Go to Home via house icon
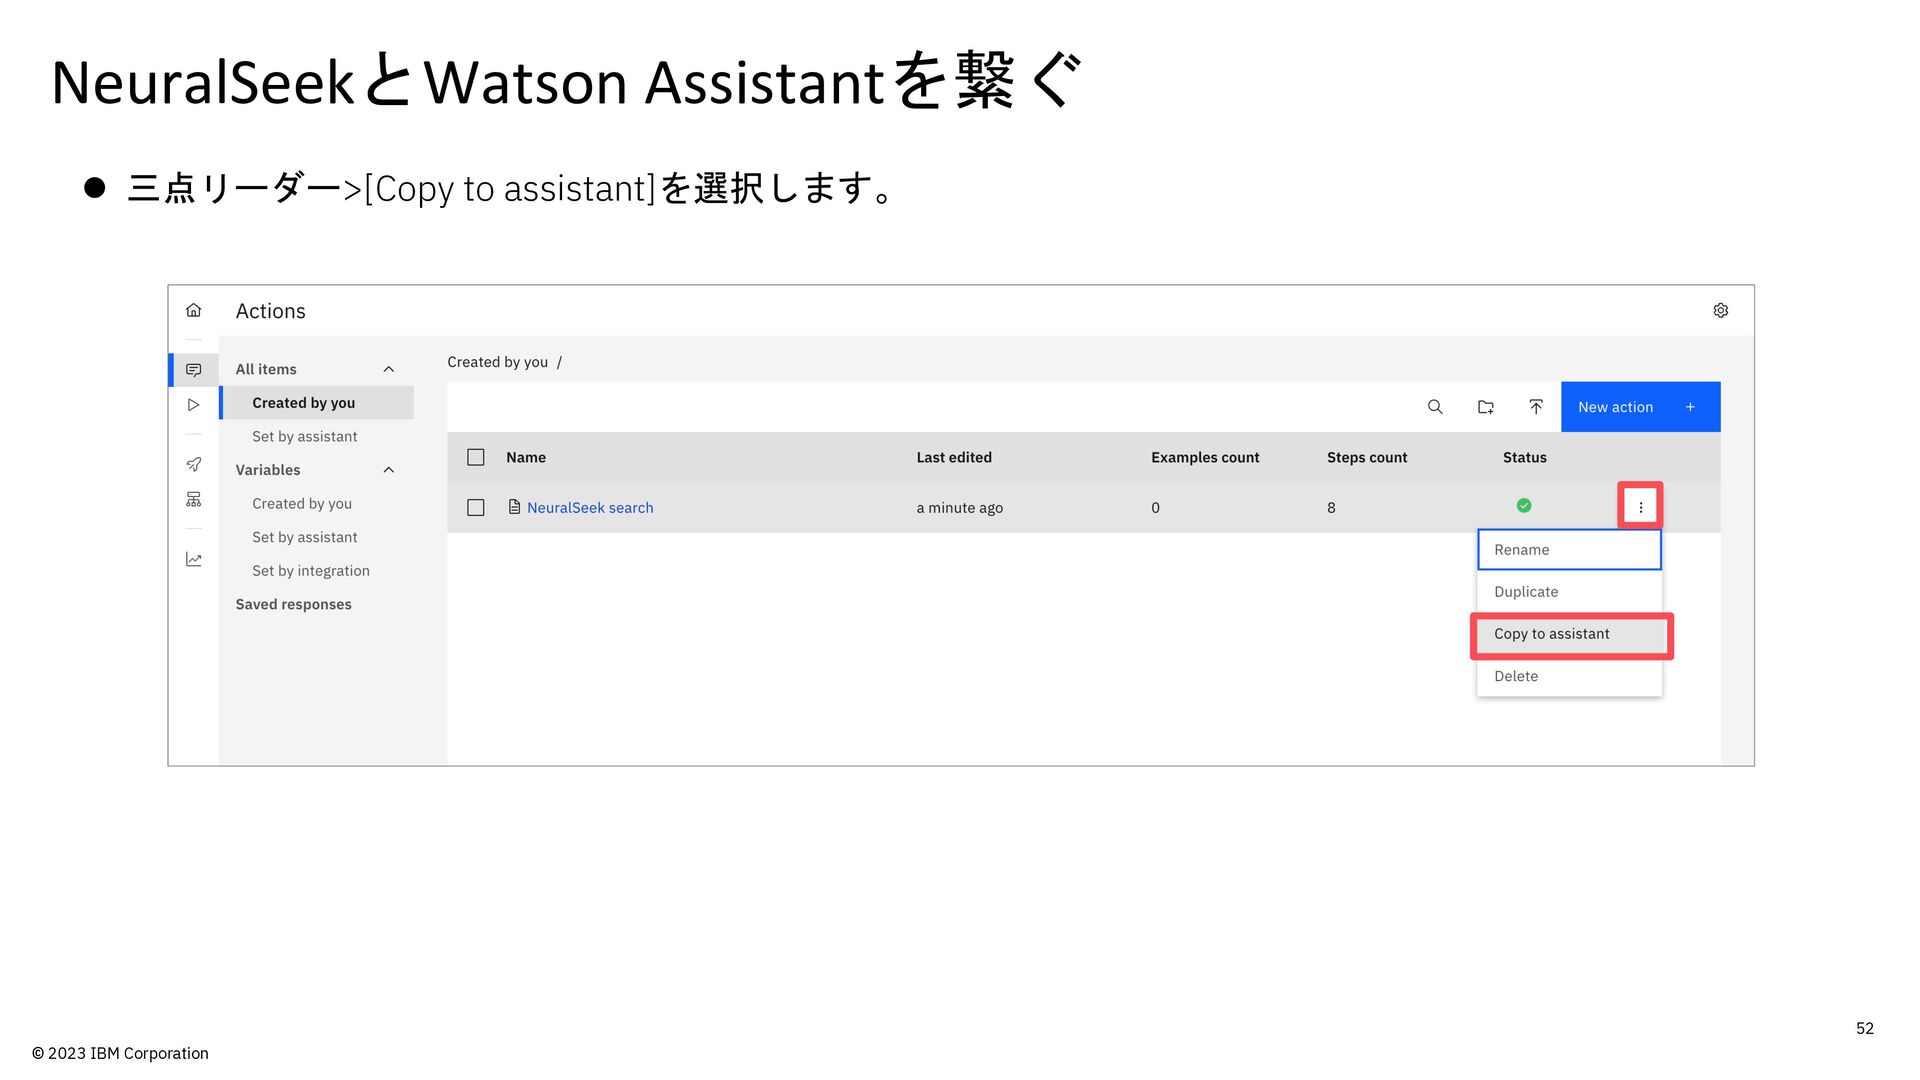 pos(194,310)
